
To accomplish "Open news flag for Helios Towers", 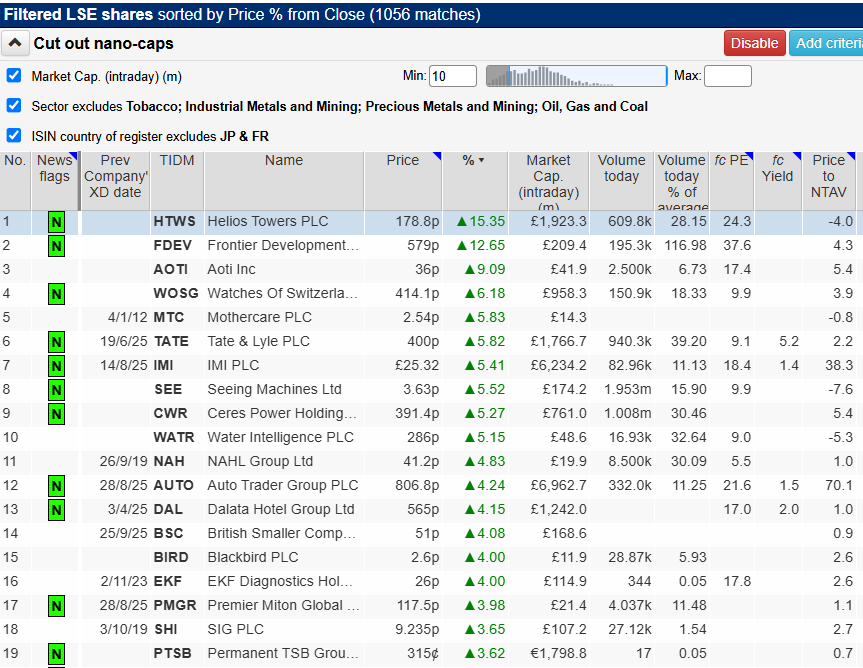I will point(56,222).
